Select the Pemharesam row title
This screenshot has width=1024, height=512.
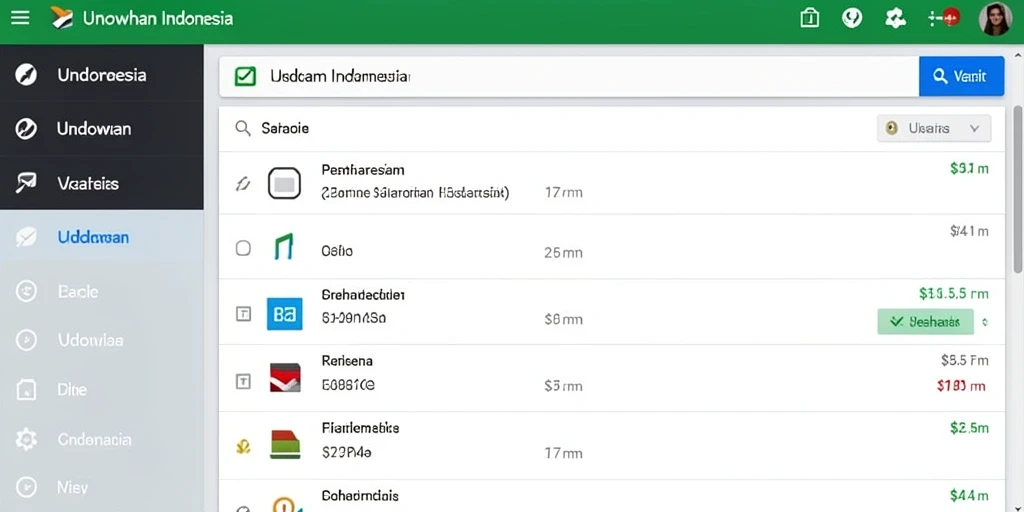(363, 170)
